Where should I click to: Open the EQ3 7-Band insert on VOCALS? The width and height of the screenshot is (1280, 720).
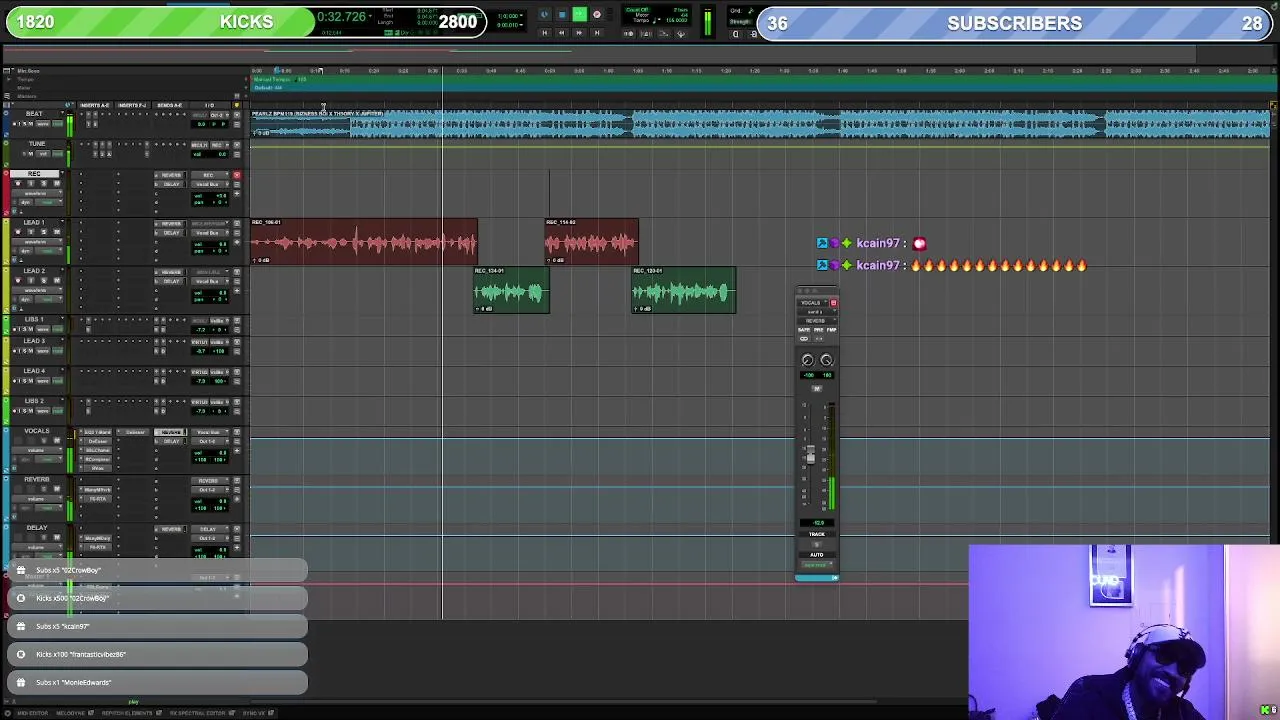point(98,432)
